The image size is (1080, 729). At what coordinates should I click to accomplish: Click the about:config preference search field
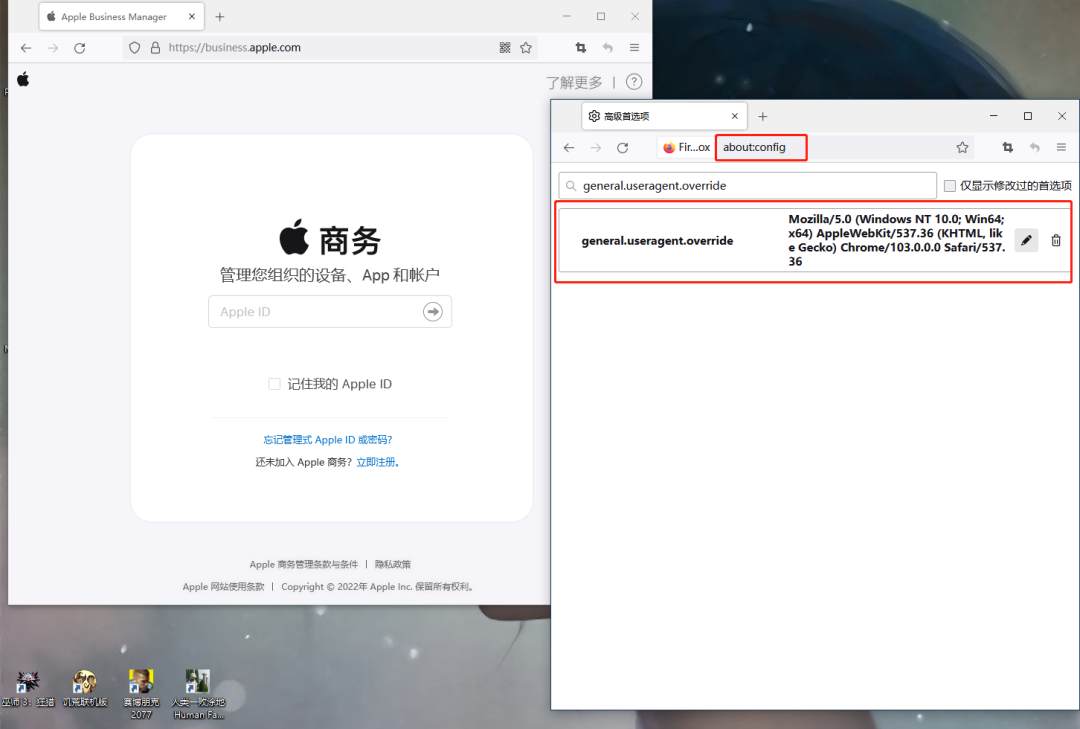point(747,185)
